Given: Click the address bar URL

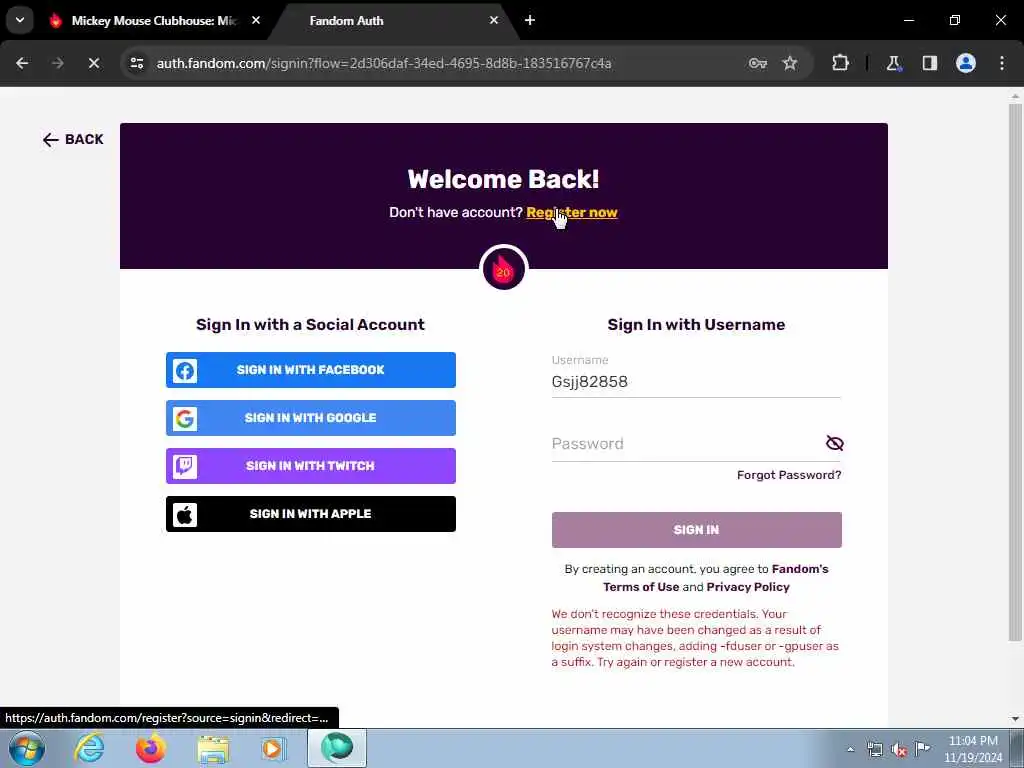Looking at the screenshot, I should (x=384, y=63).
